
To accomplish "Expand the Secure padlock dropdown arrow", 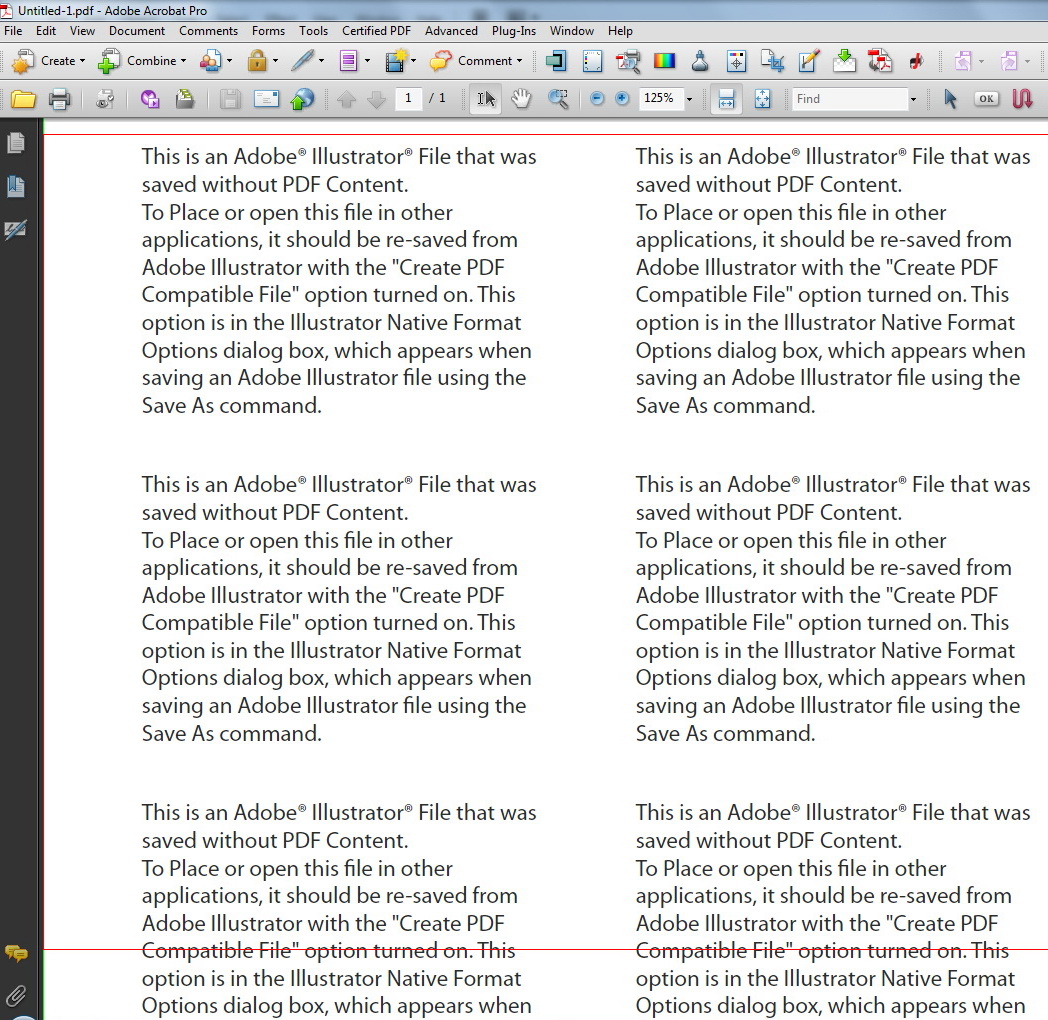I will coord(275,61).
